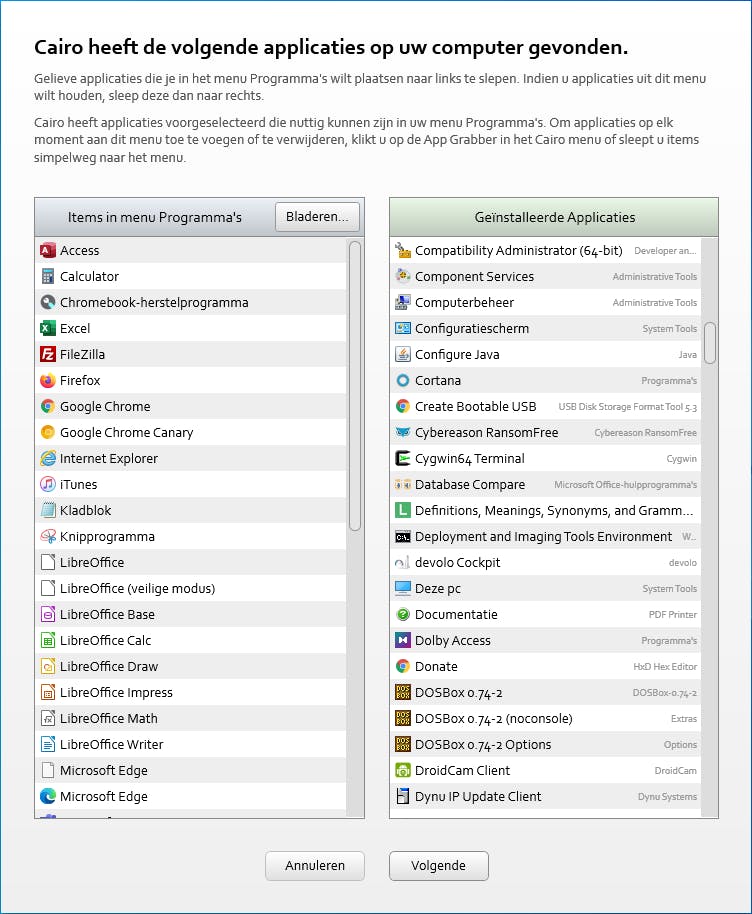Select the DOSBox 0.74-2 Options entry
The image size is (752, 914).
pos(545,744)
